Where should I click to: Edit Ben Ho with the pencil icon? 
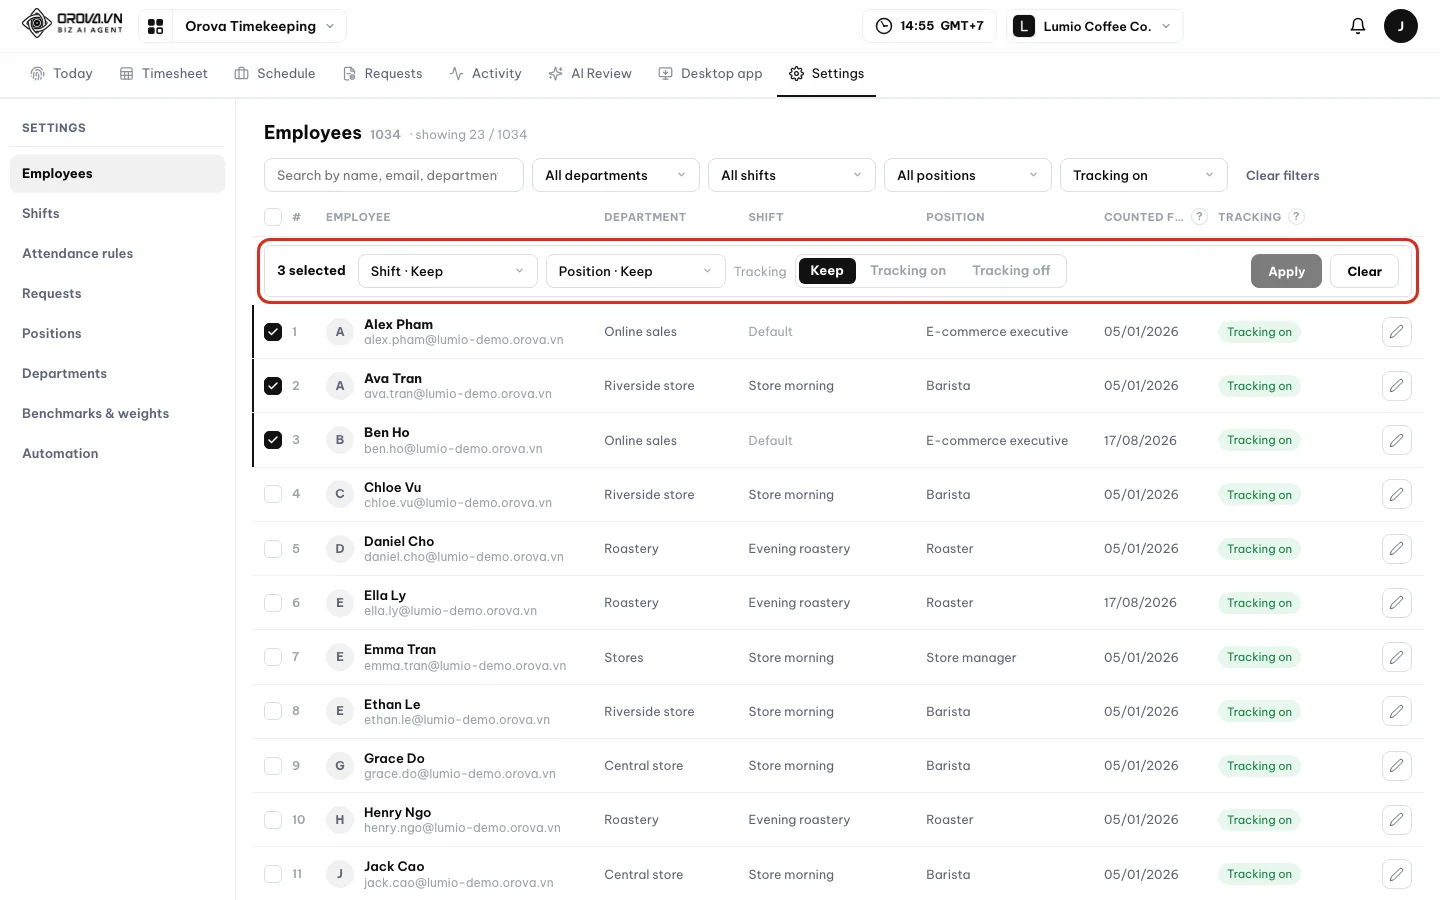[x=1396, y=440]
